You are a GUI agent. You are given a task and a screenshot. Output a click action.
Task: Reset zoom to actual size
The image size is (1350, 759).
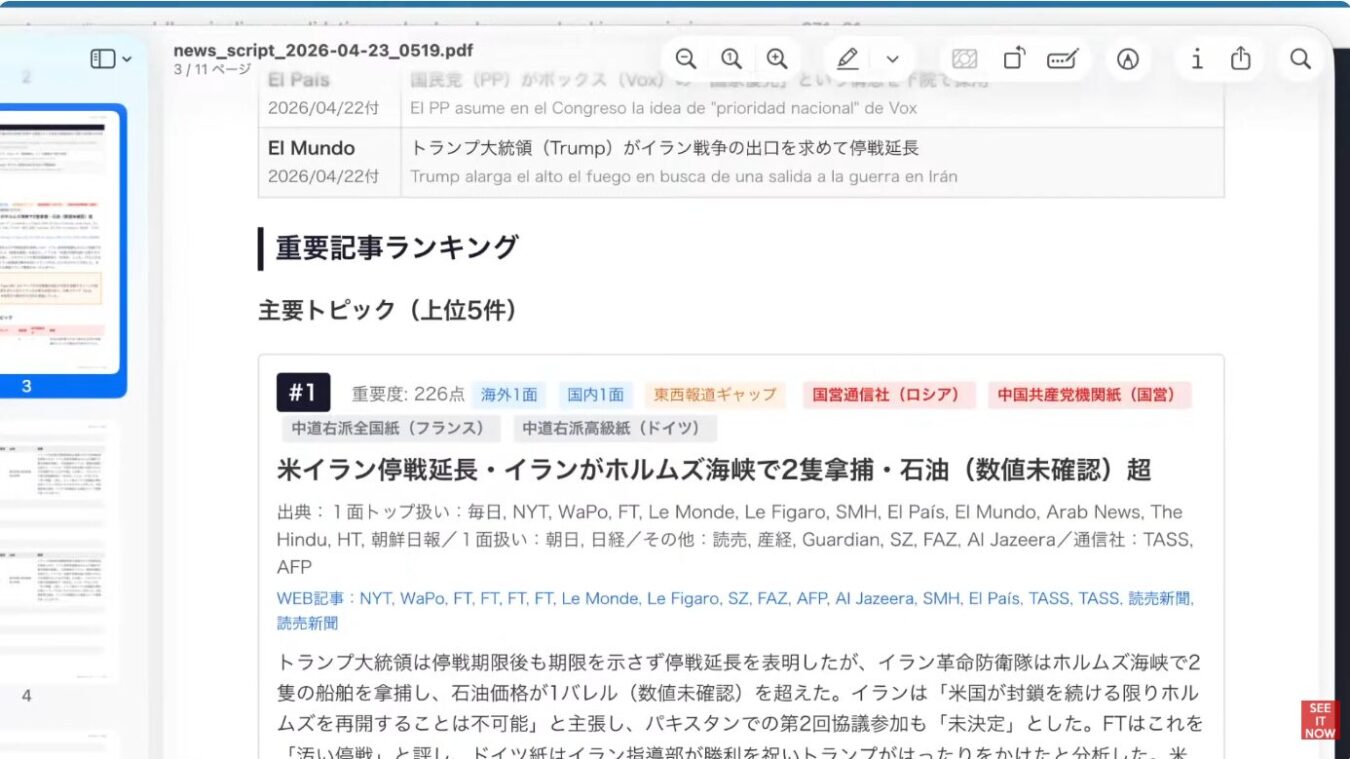click(x=731, y=58)
